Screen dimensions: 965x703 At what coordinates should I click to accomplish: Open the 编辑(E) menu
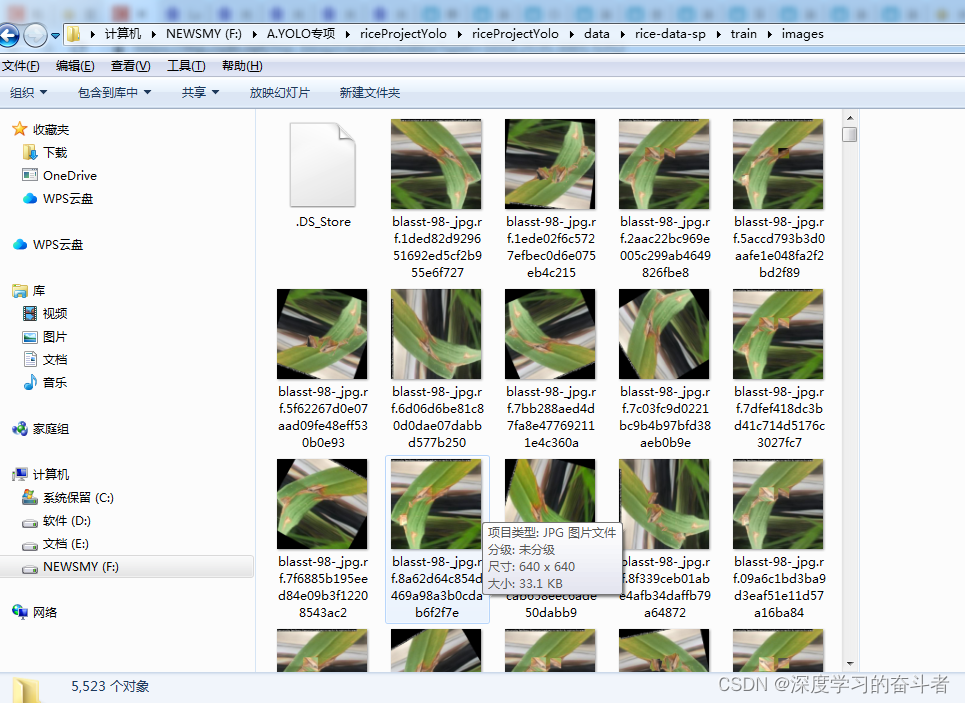point(75,66)
